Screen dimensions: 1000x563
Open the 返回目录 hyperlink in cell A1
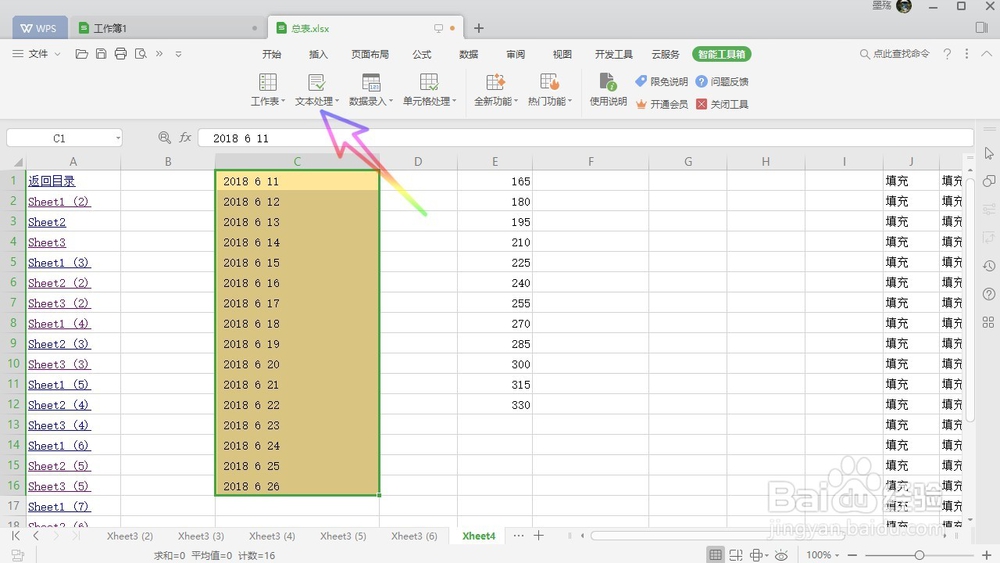coord(52,181)
